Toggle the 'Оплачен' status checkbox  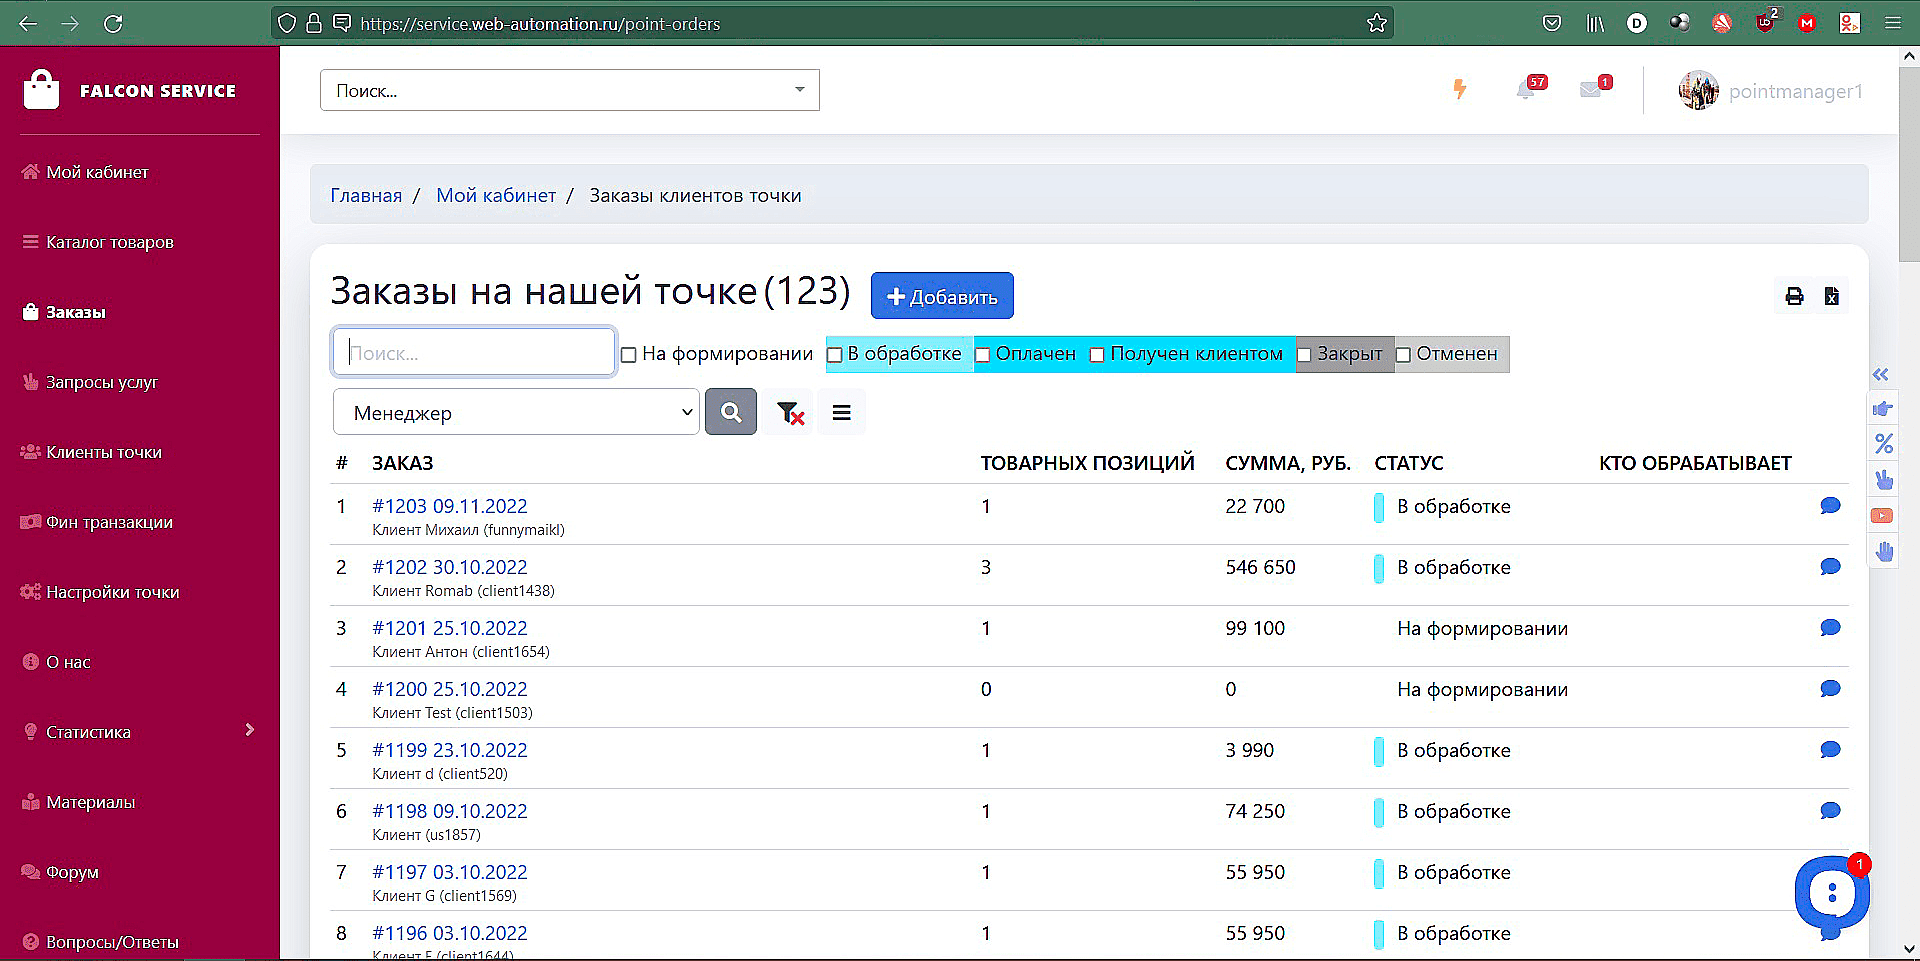click(983, 355)
